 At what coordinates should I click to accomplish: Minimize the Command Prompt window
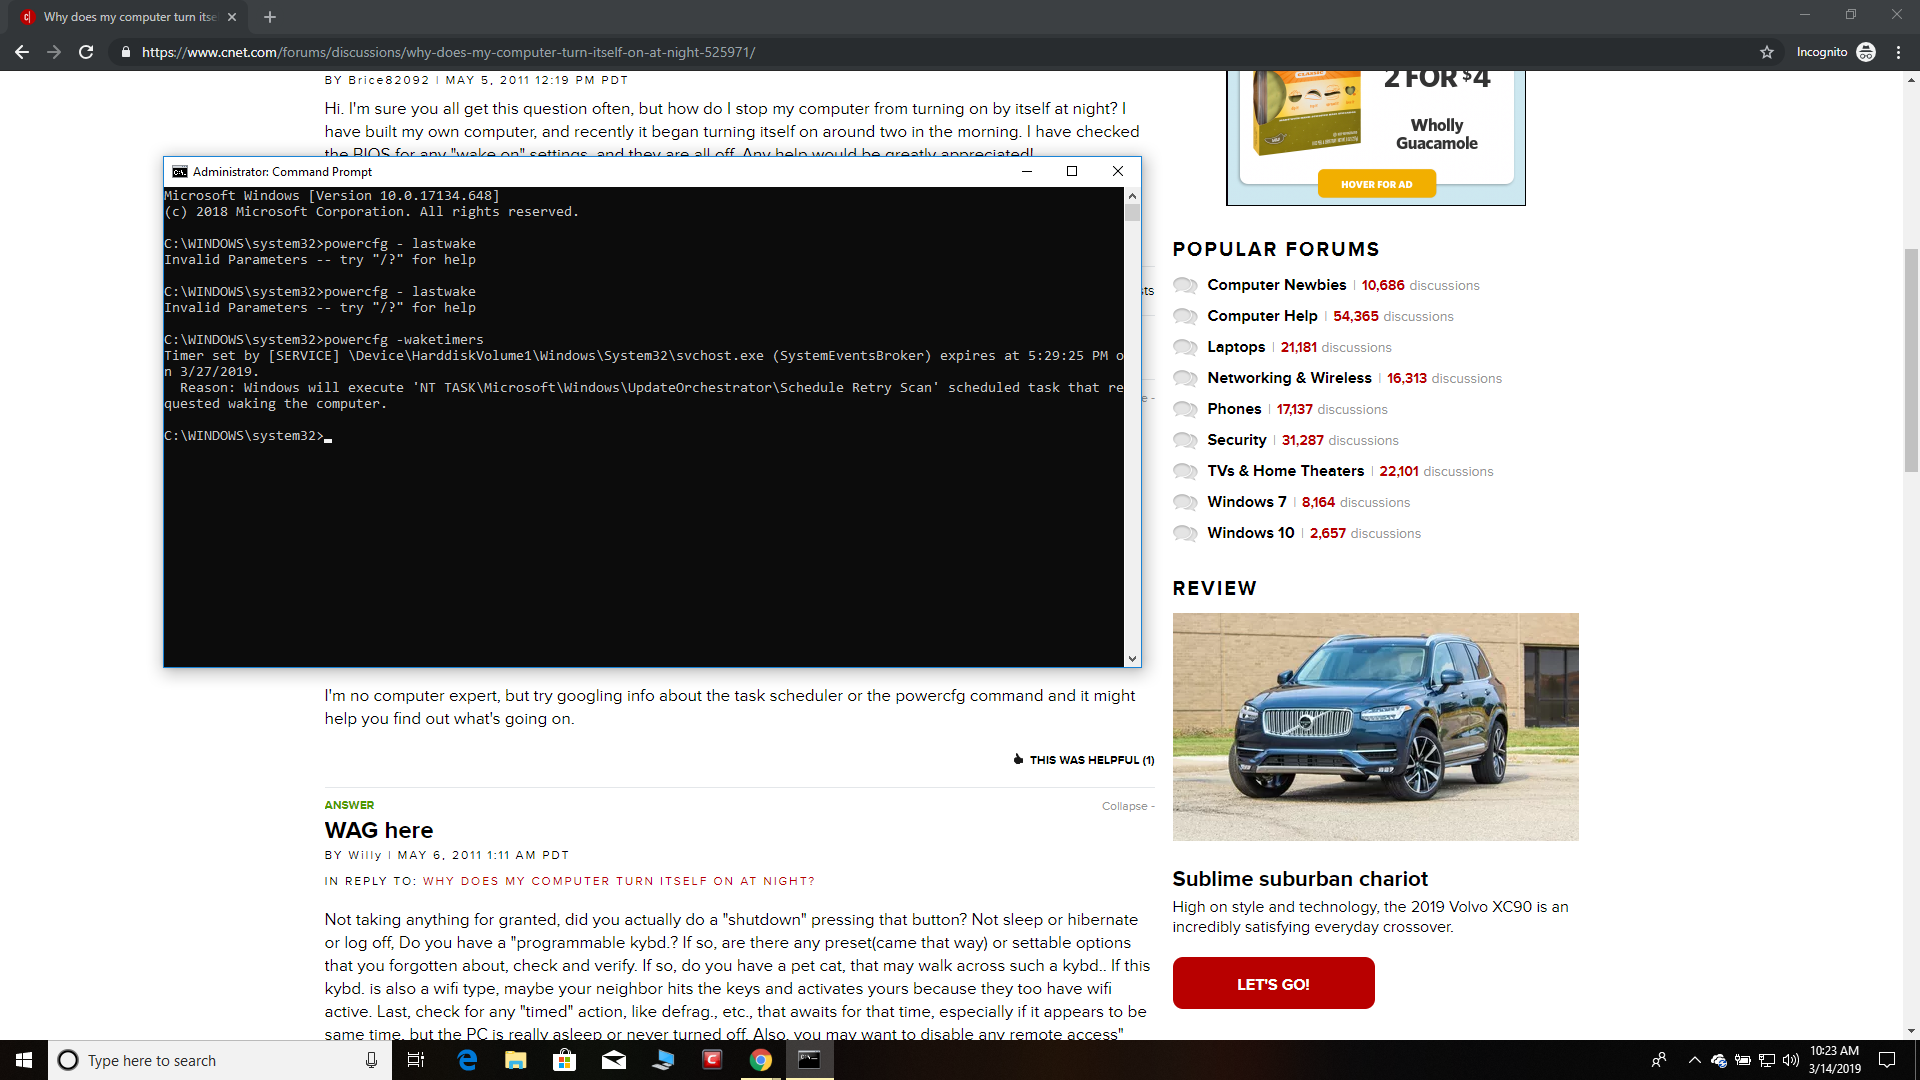point(1026,171)
